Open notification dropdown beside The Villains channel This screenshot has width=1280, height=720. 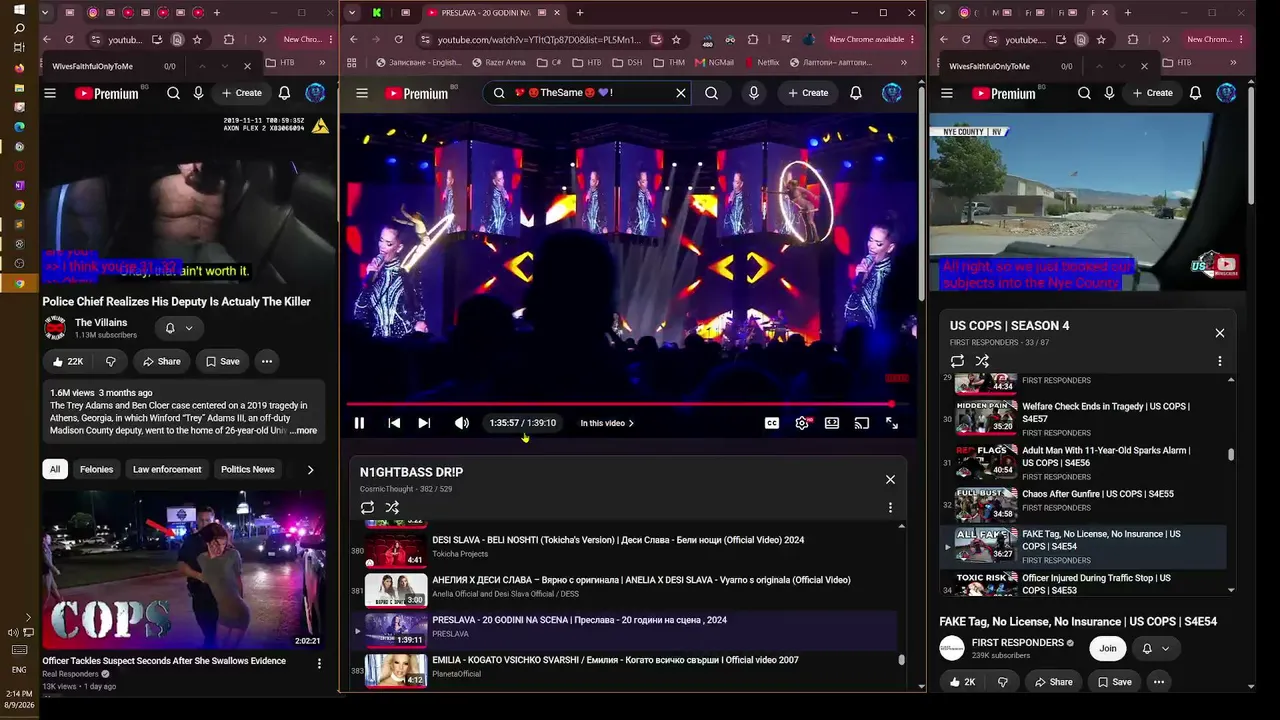click(x=178, y=328)
